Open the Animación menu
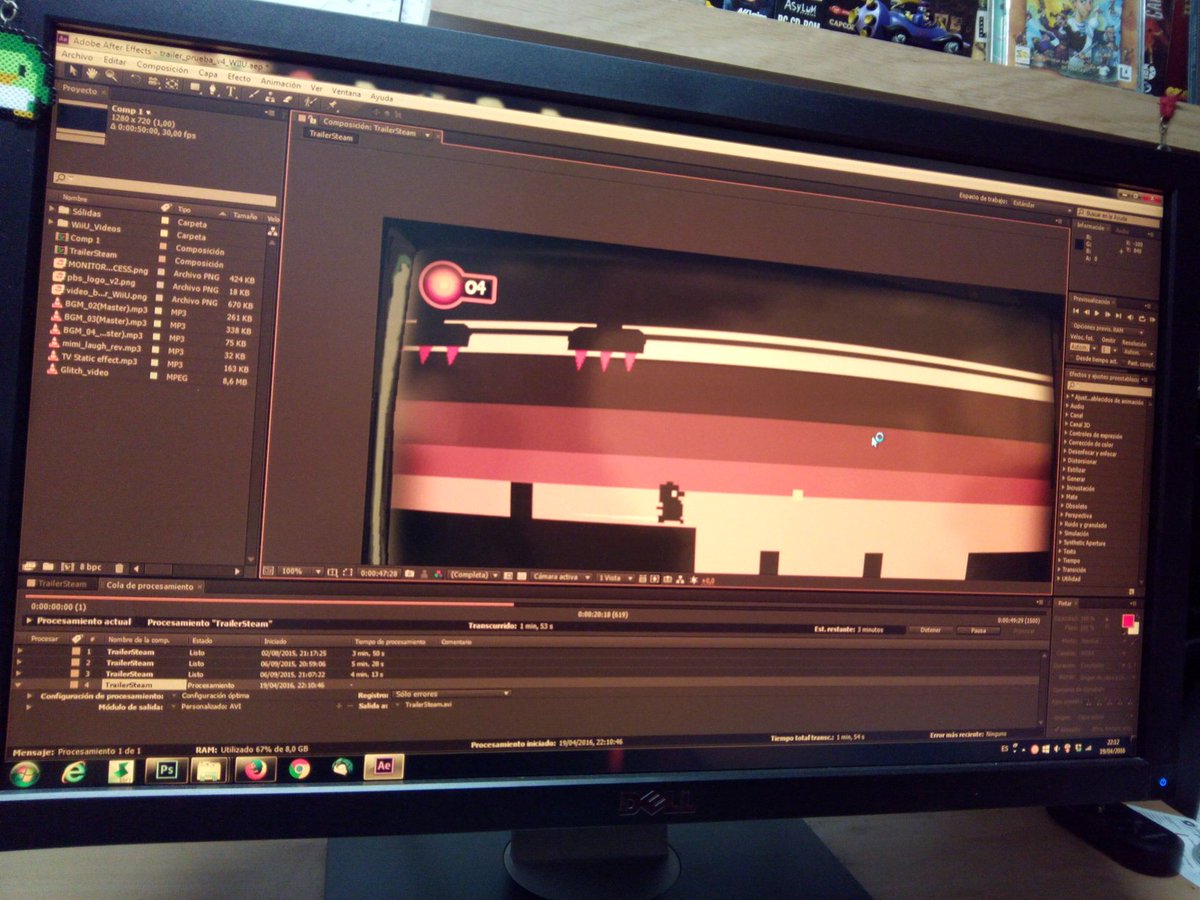This screenshot has width=1200, height=900. (x=281, y=83)
